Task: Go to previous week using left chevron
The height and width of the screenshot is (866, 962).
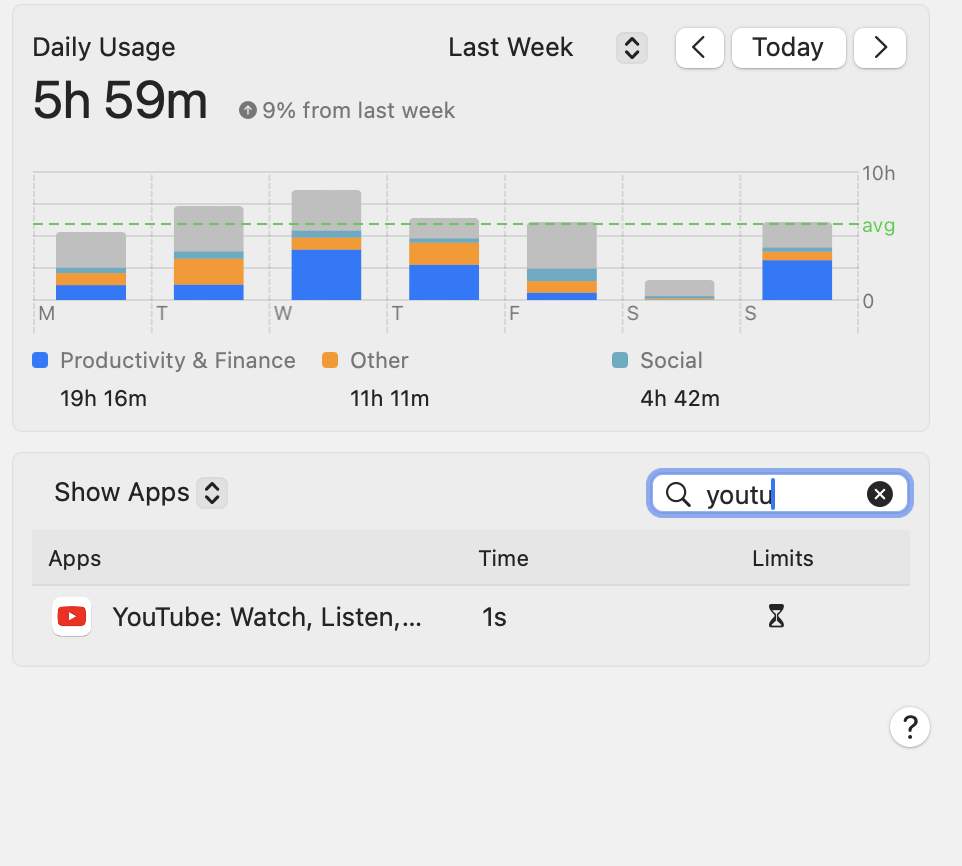Action: (700, 48)
